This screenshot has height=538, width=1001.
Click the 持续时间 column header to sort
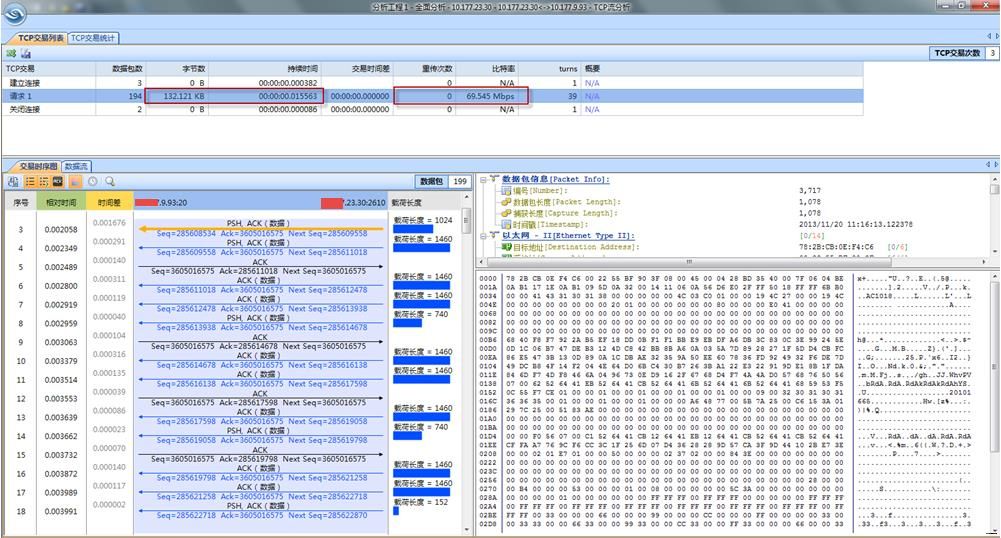(299, 68)
